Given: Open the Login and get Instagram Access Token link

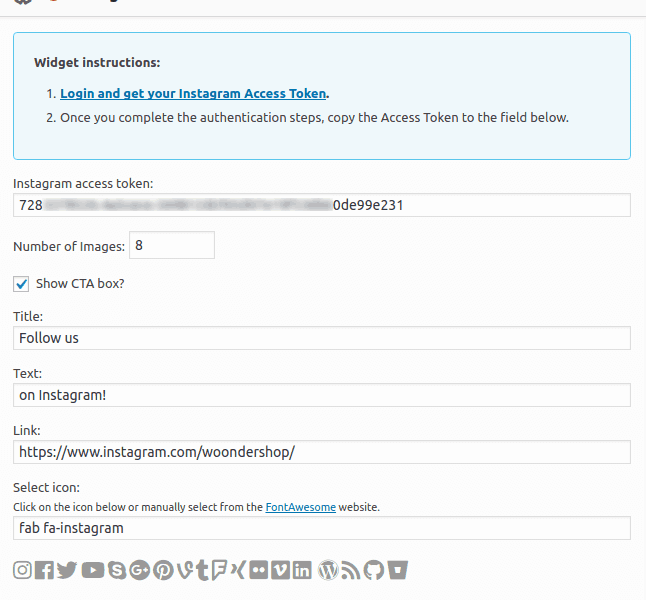Looking at the screenshot, I should [193, 94].
